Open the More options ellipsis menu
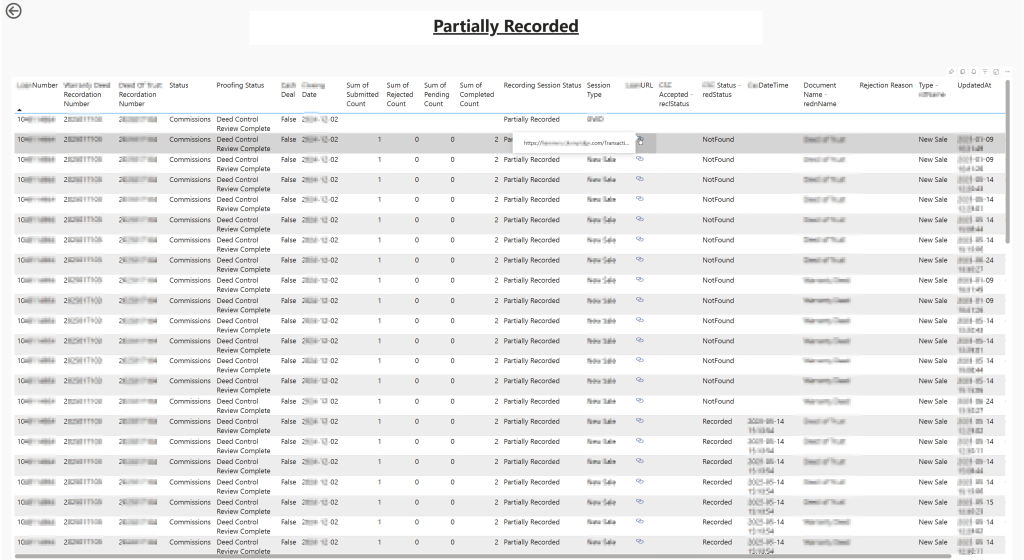Screen dimensions: 1024x560 (1007, 72)
